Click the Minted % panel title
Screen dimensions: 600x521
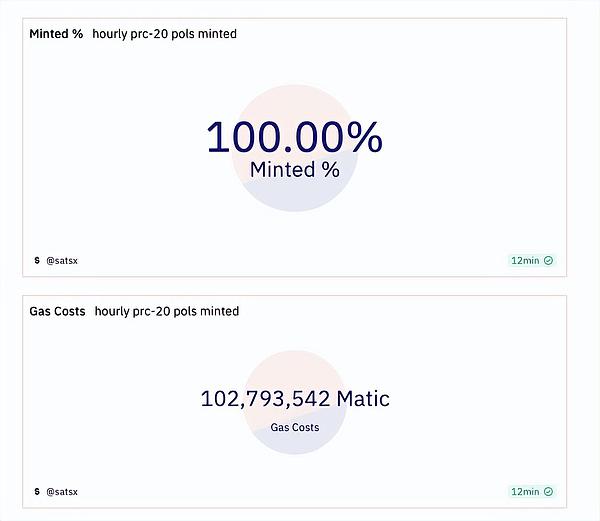click(56, 34)
